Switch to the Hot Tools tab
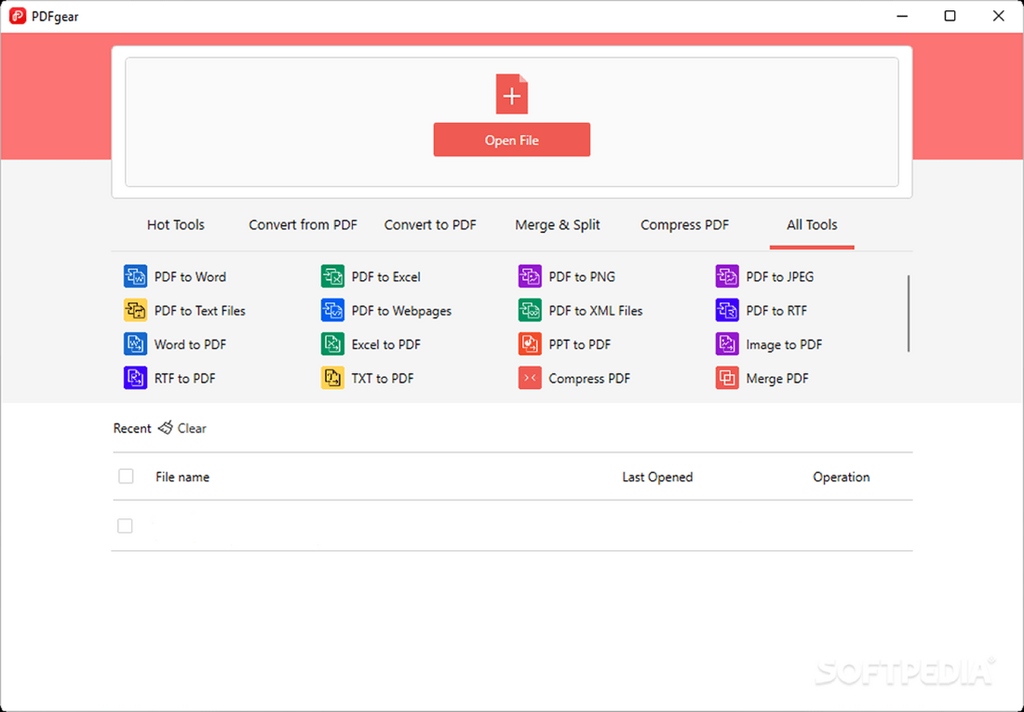 176,225
